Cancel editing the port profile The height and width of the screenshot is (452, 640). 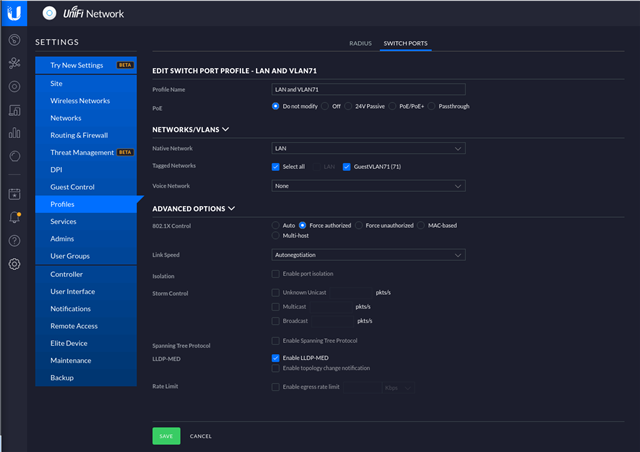(x=200, y=436)
